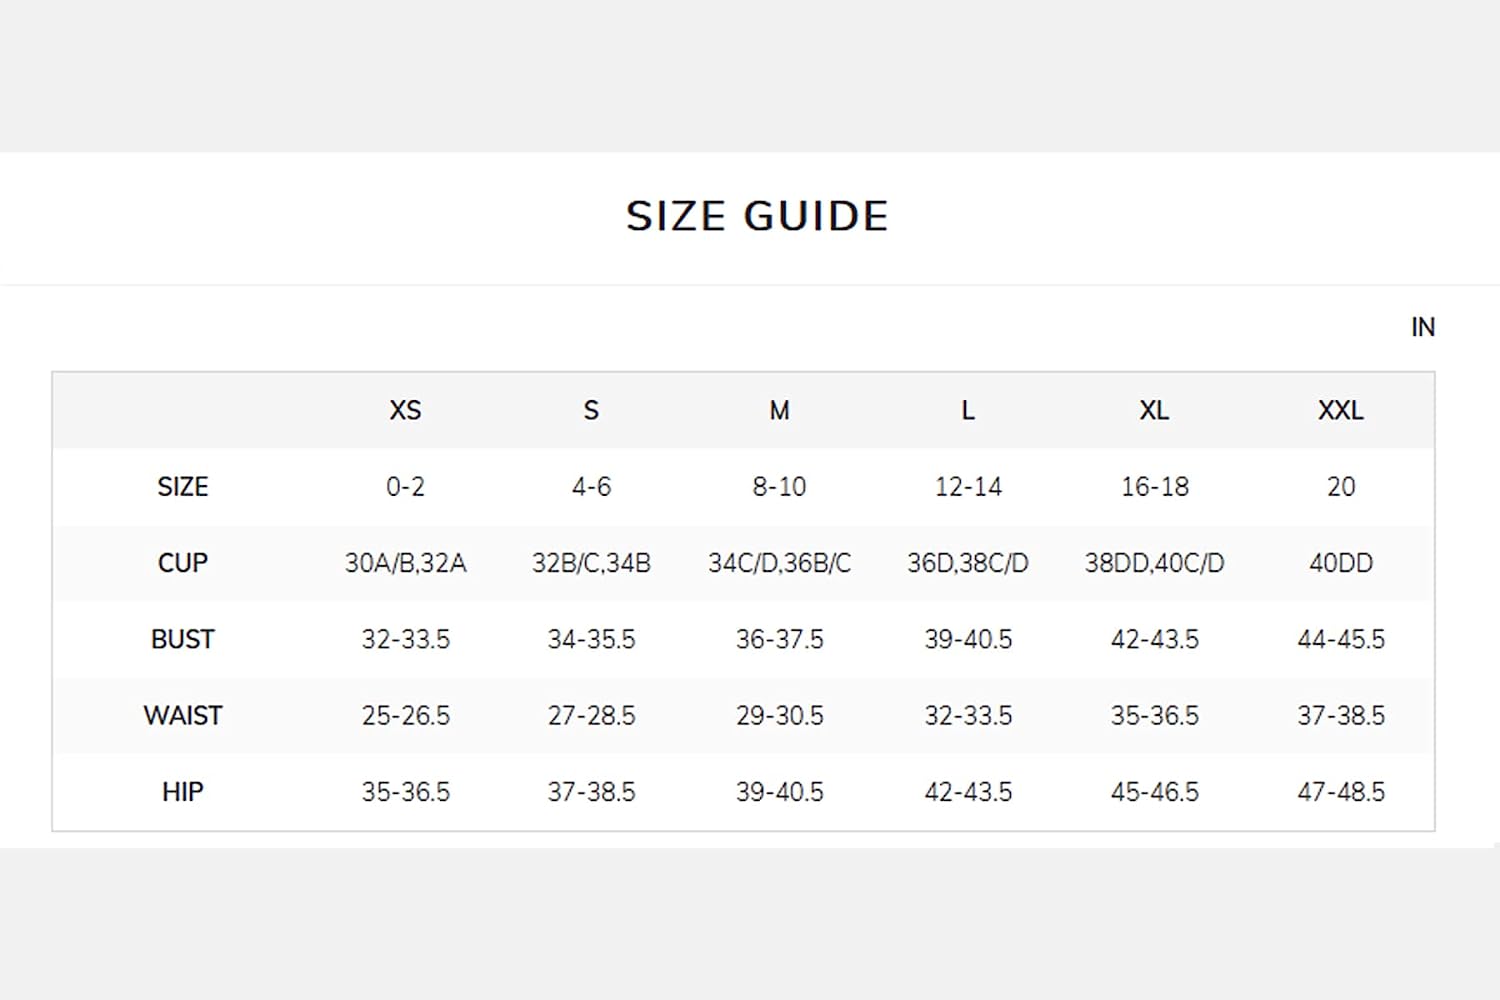Click the XXL column header
The width and height of the screenshot is (1500, 1000).
[x=1340, y=410]
